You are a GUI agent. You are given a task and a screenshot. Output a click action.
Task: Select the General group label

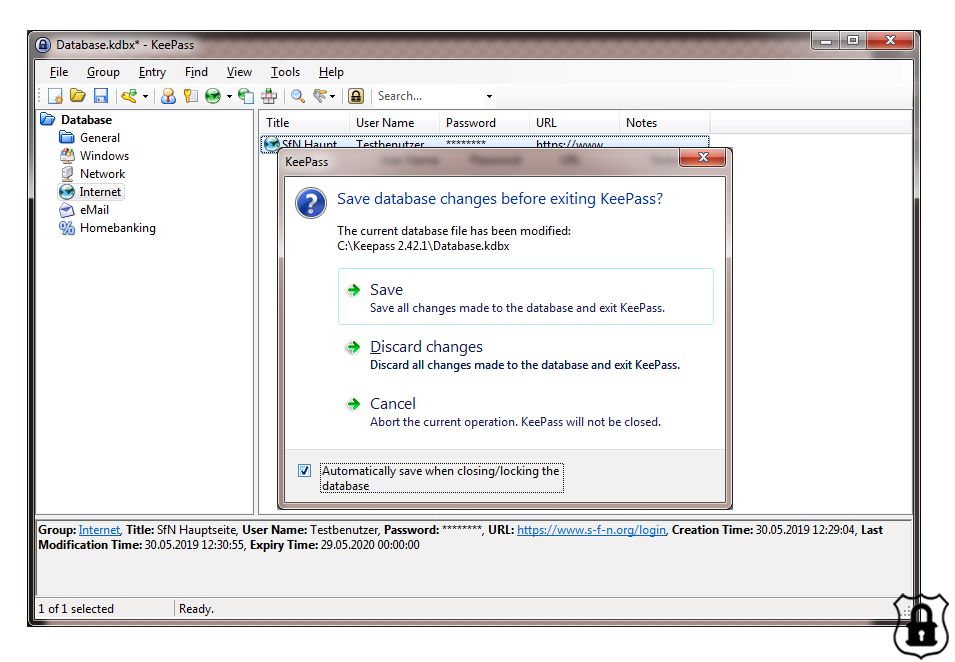point(100,138)
